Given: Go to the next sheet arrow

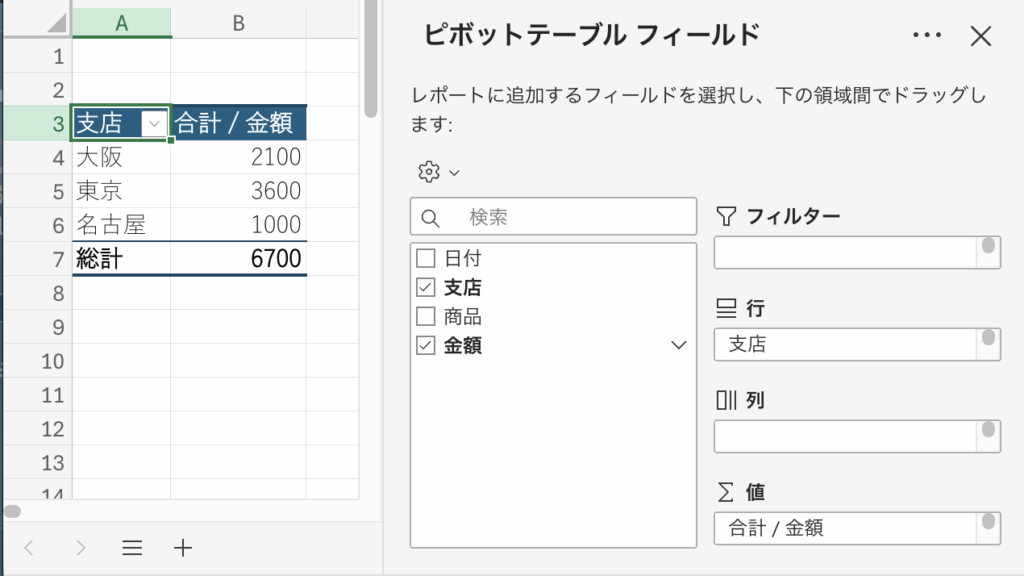Looking at the screenshot, I should [x=81, y=547].
